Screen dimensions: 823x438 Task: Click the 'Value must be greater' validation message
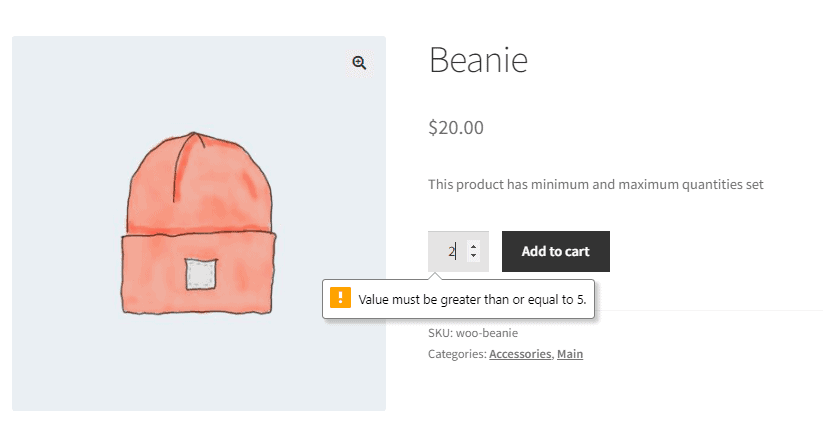click(472, 299)
